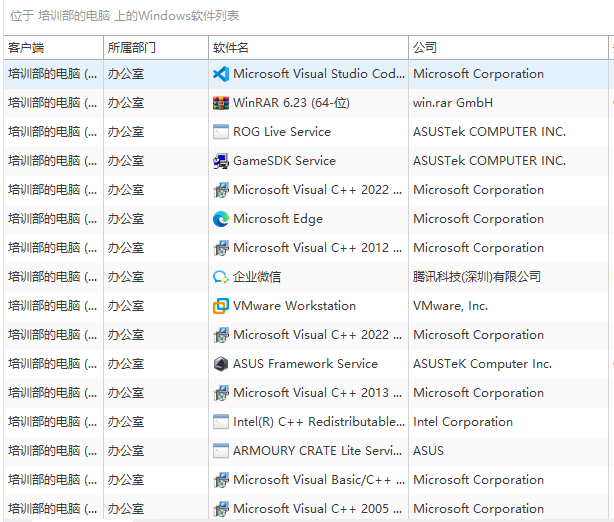Select "Microsoft Visual C++ 2013 ..." entry
614x522 pixels.
[318, 392]
